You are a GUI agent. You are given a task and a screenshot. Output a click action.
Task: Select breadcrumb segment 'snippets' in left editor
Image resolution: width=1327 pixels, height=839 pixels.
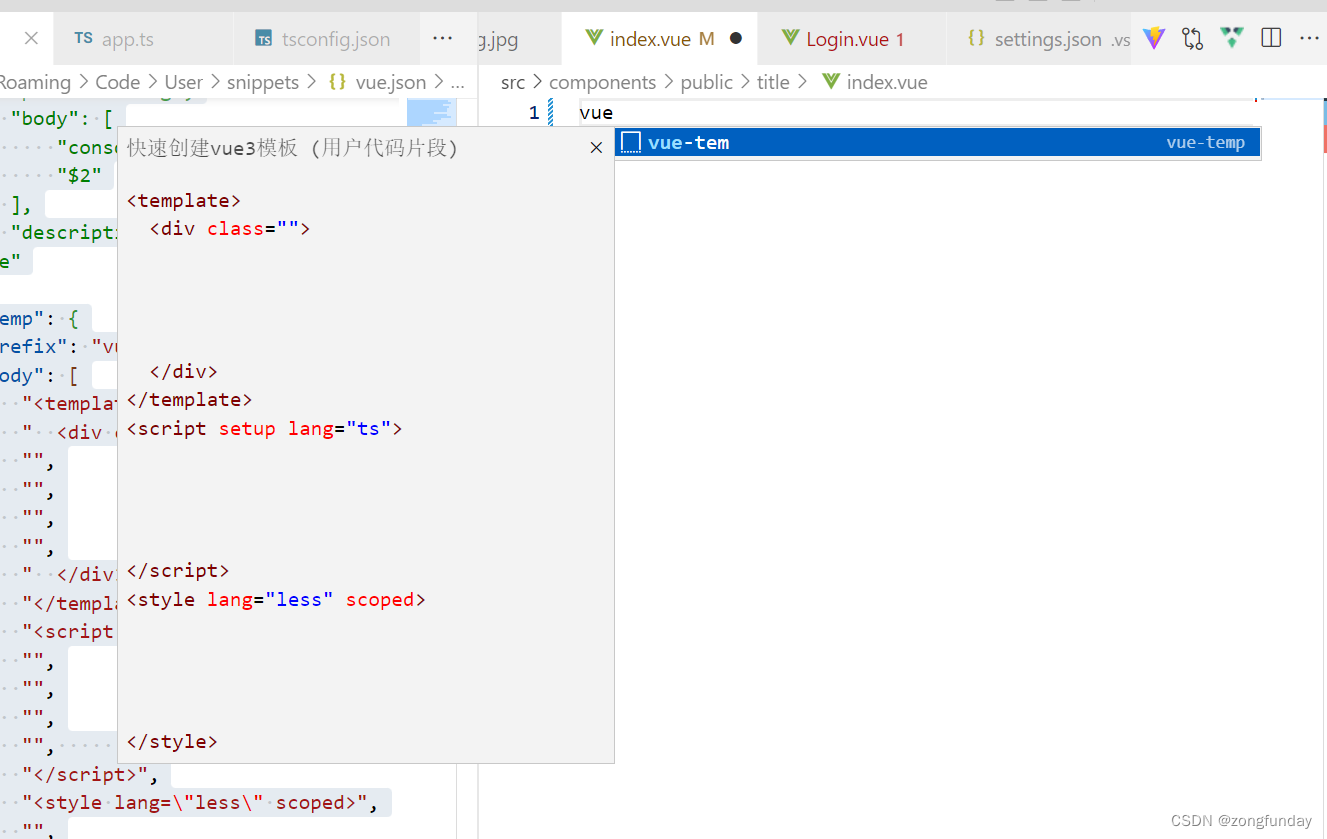(x=263, y=82)
